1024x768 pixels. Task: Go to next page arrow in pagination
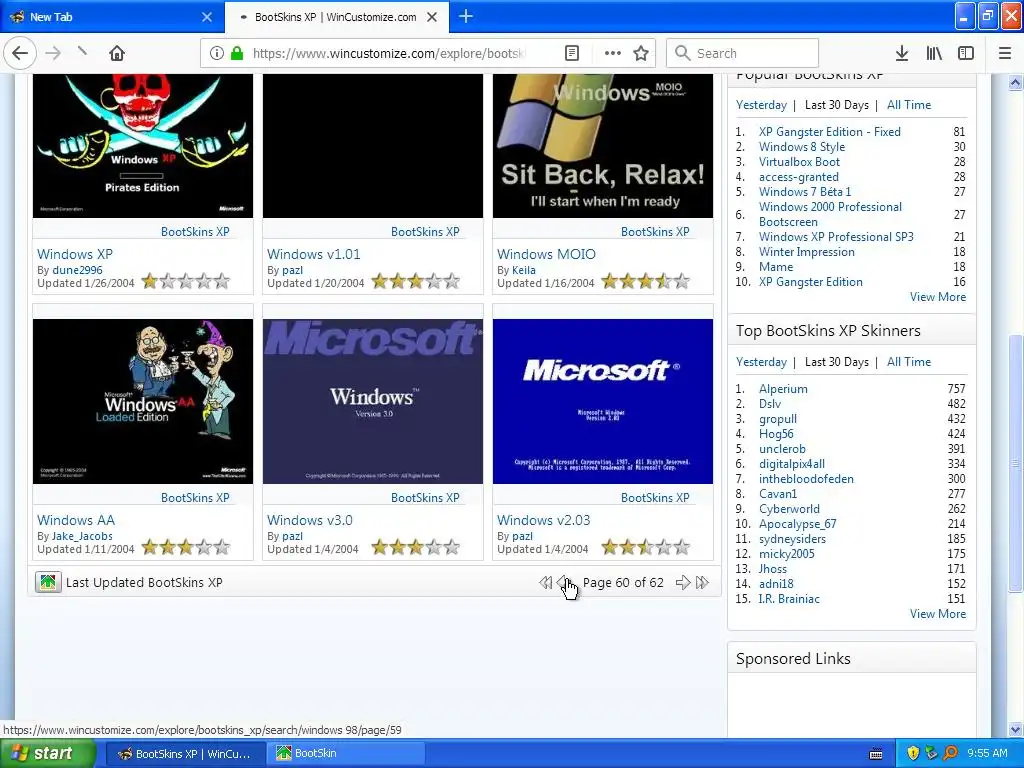(682, 583)
